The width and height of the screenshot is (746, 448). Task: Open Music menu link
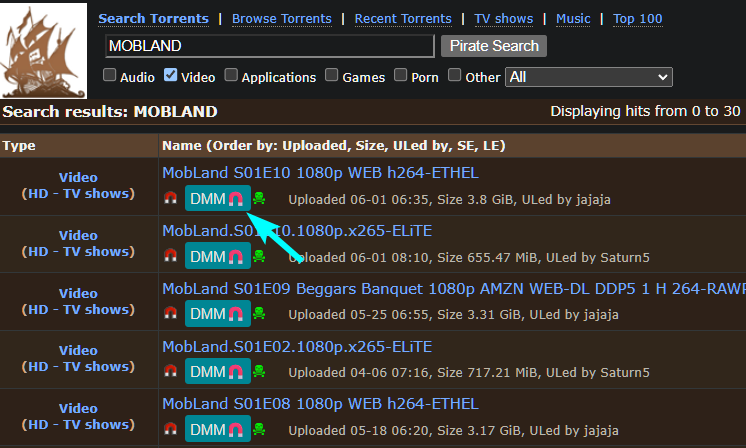pos(573,19)
